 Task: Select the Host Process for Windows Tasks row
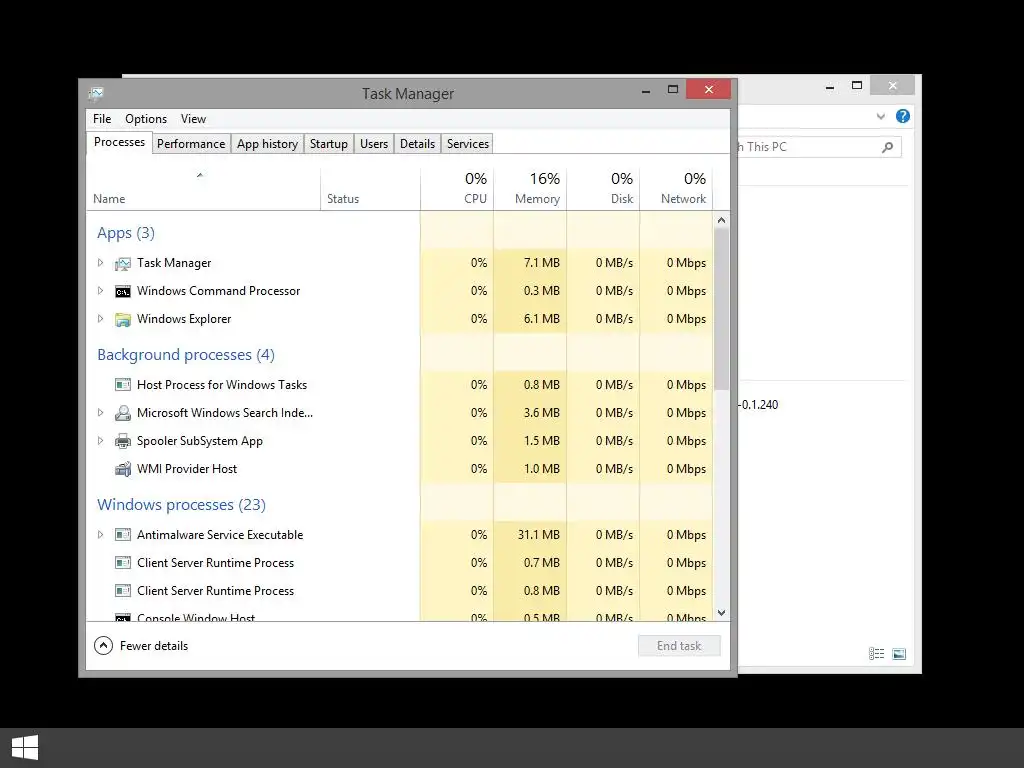(400, 385)
